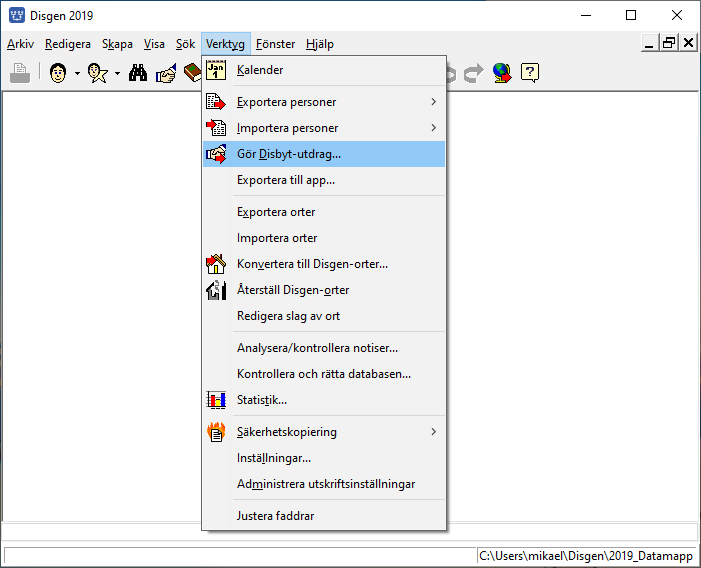
Task: Open Statistik... from the menu
Action: (324, 400)
